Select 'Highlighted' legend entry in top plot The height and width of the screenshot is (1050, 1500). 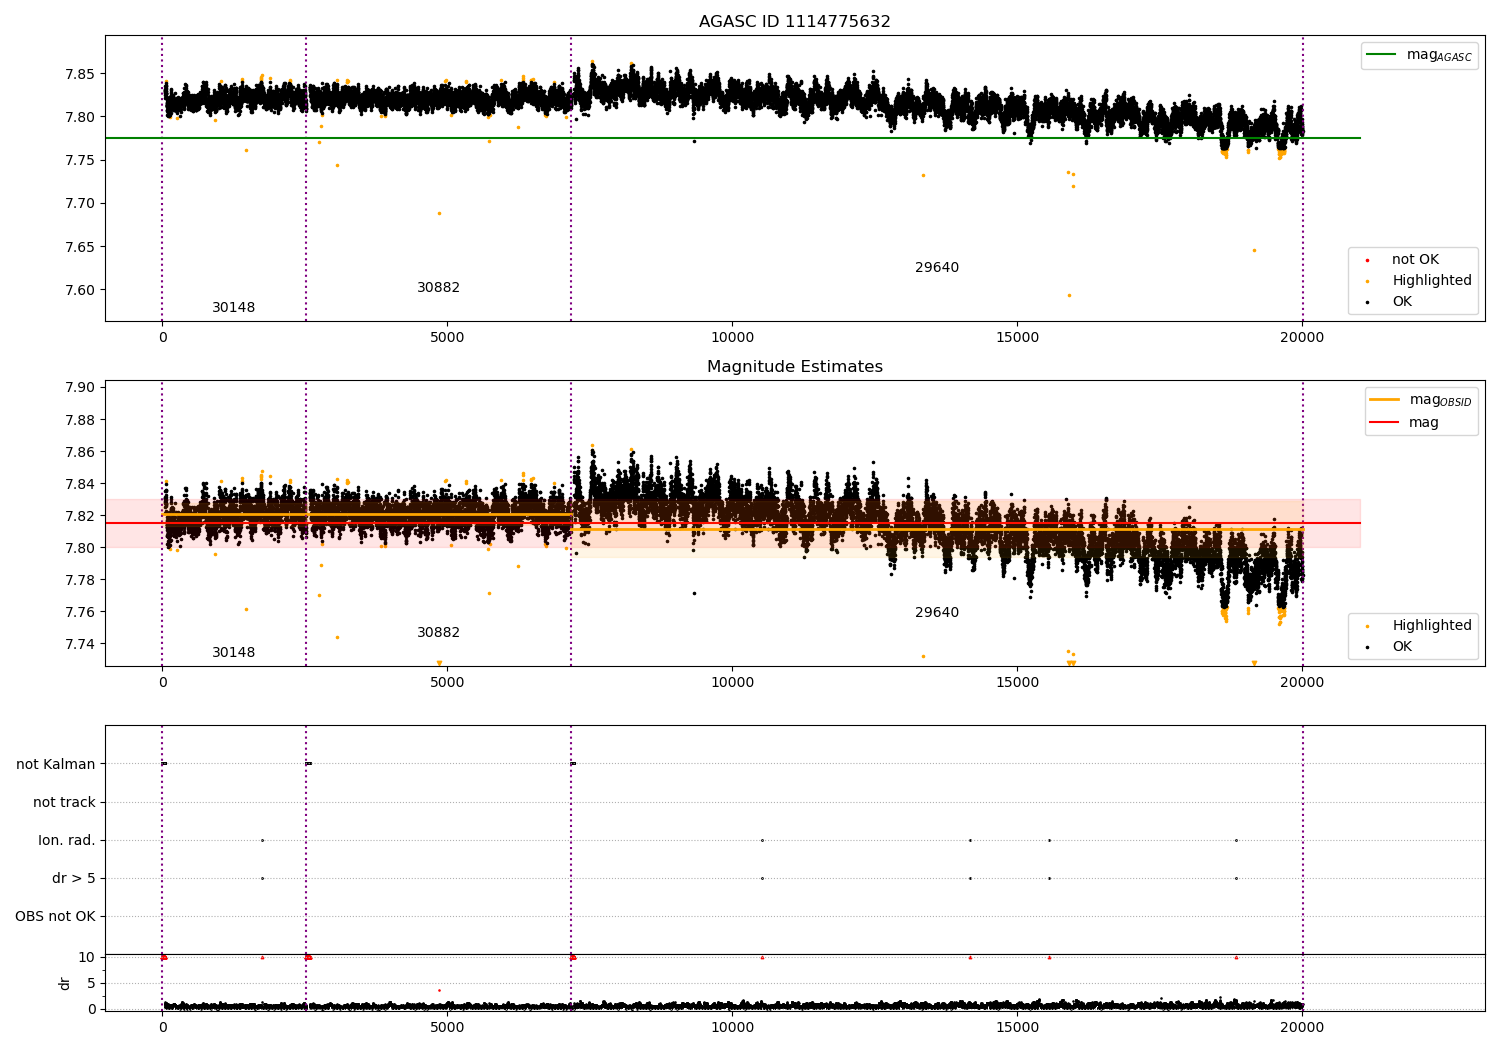click(1431, 281)
